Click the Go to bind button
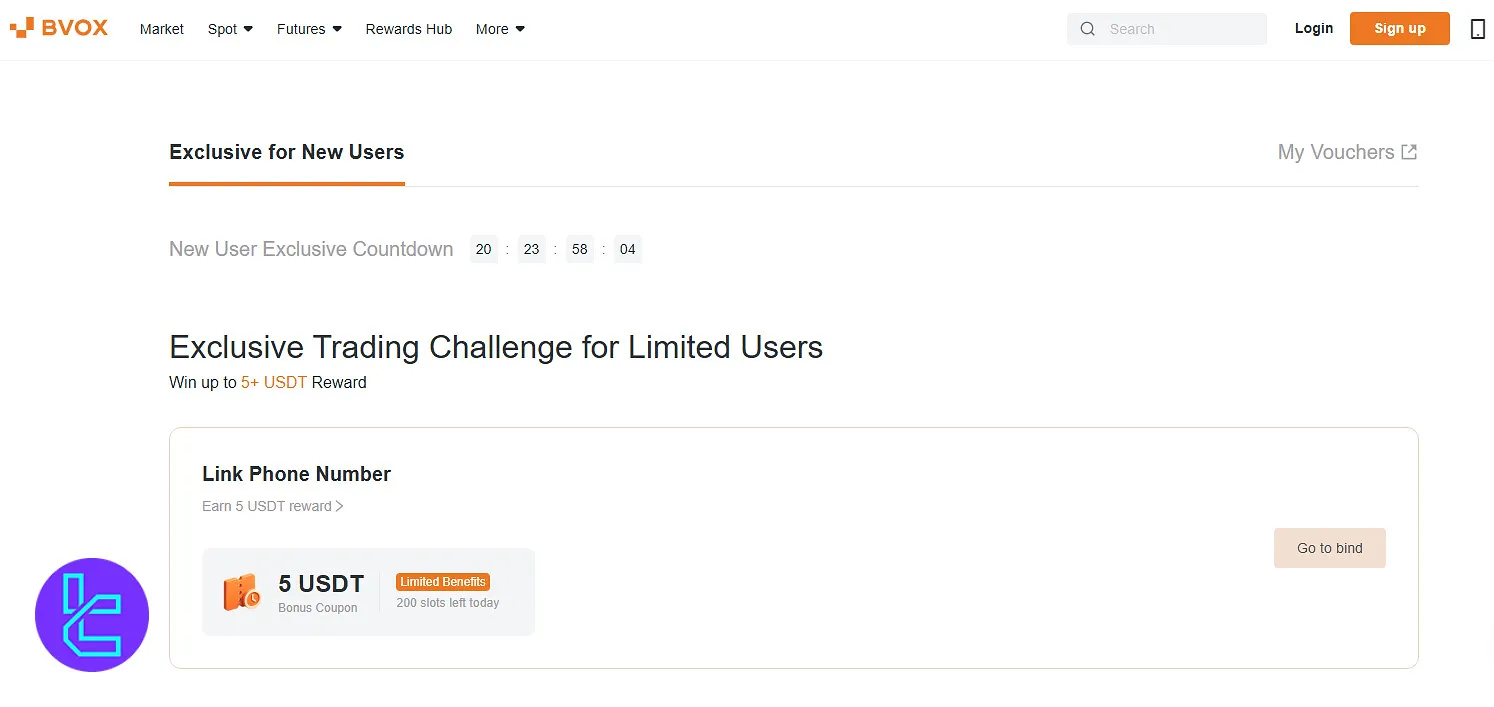This screenshot has width=1494, height=707. pos(1330,548)
